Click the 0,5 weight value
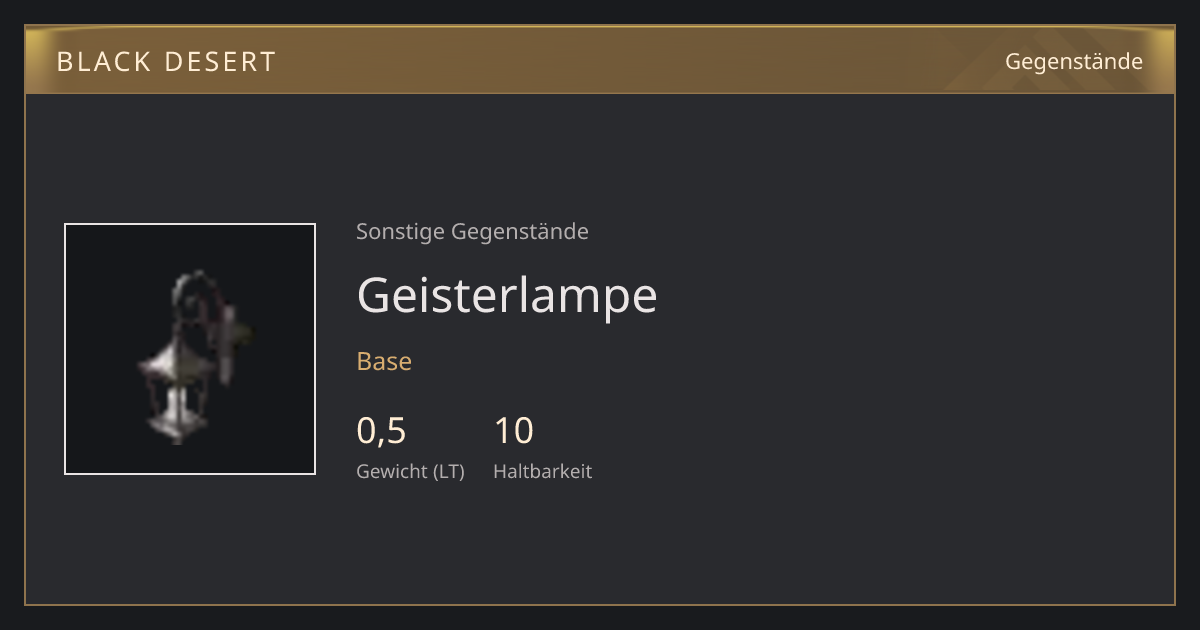 pos(381,431)
